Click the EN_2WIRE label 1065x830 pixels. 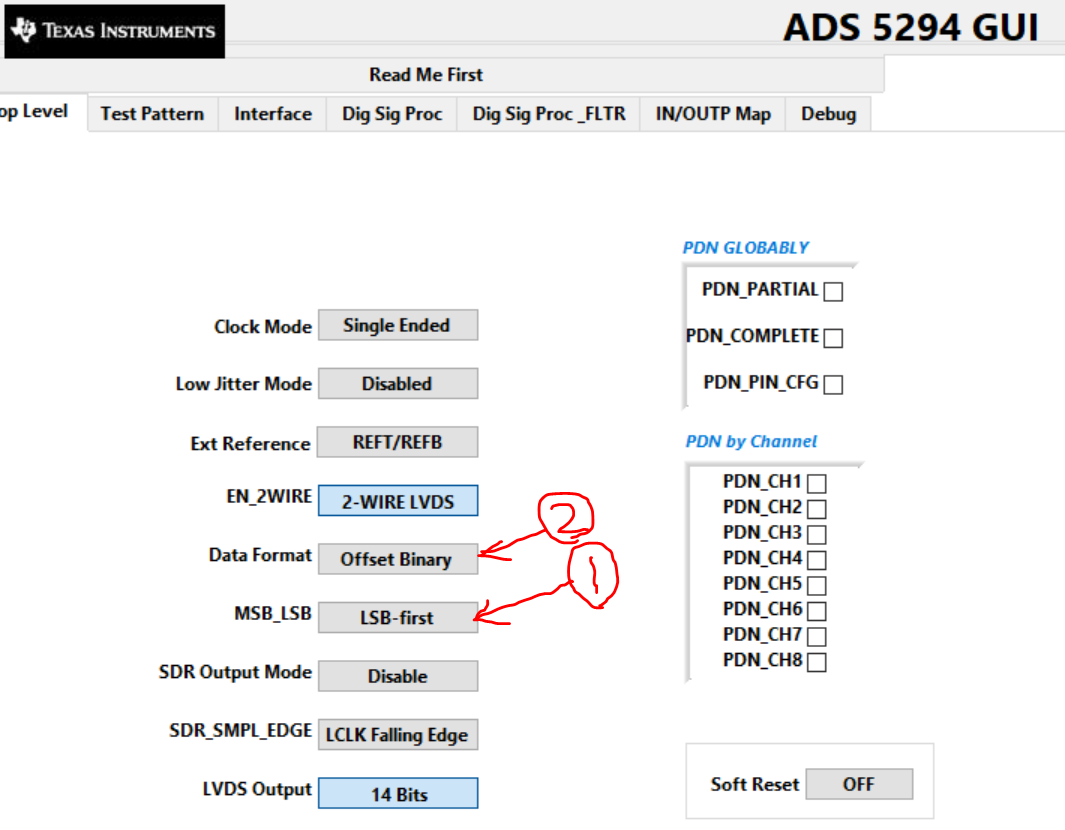click(x=269, y=497)
